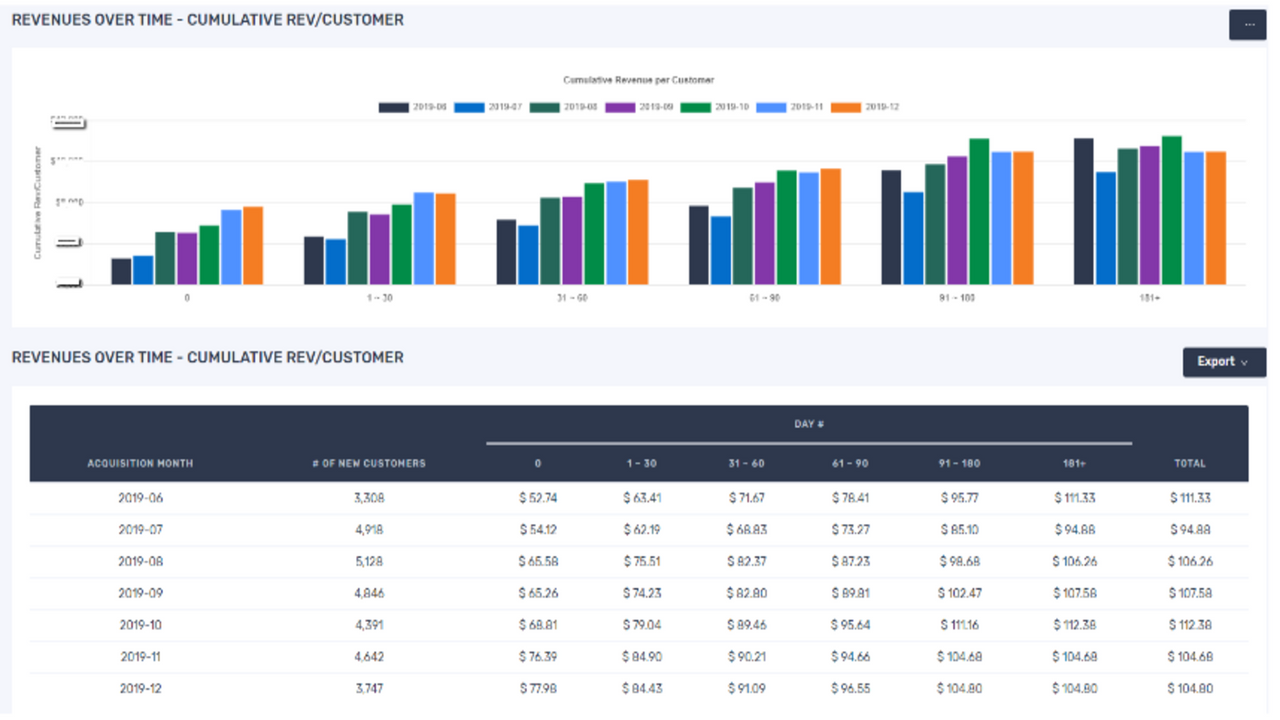Click the Day # header label
This screenshot has width=1280, height=720.
click(809, 425)
